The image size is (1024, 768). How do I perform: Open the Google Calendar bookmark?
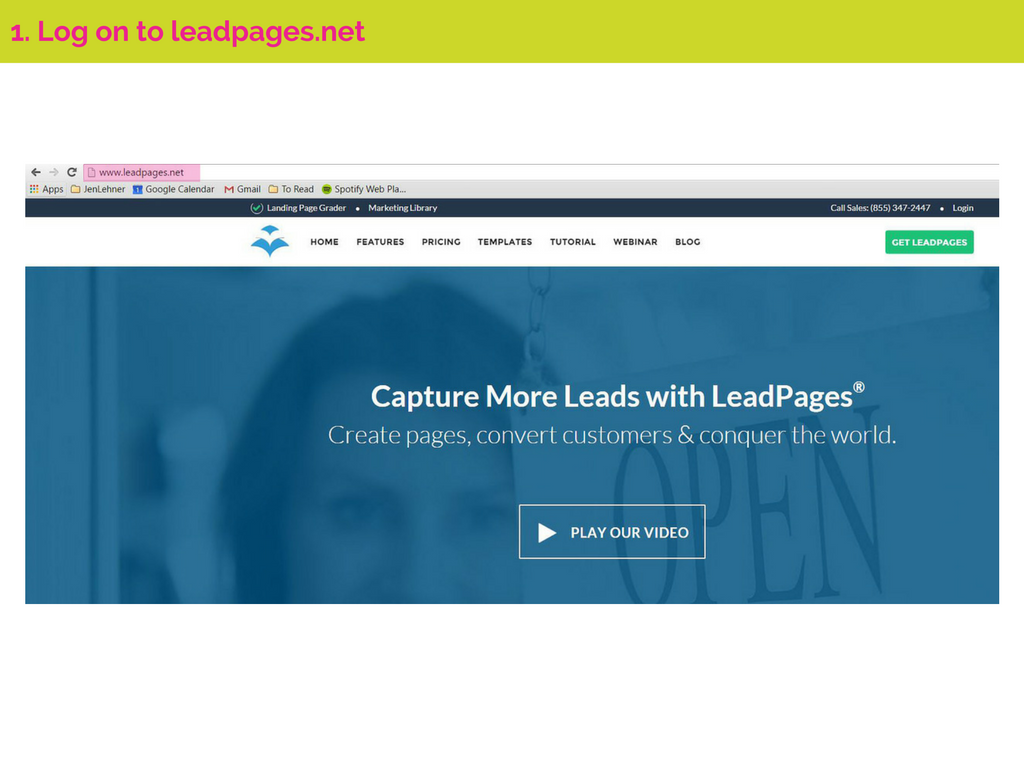point(173,189)
